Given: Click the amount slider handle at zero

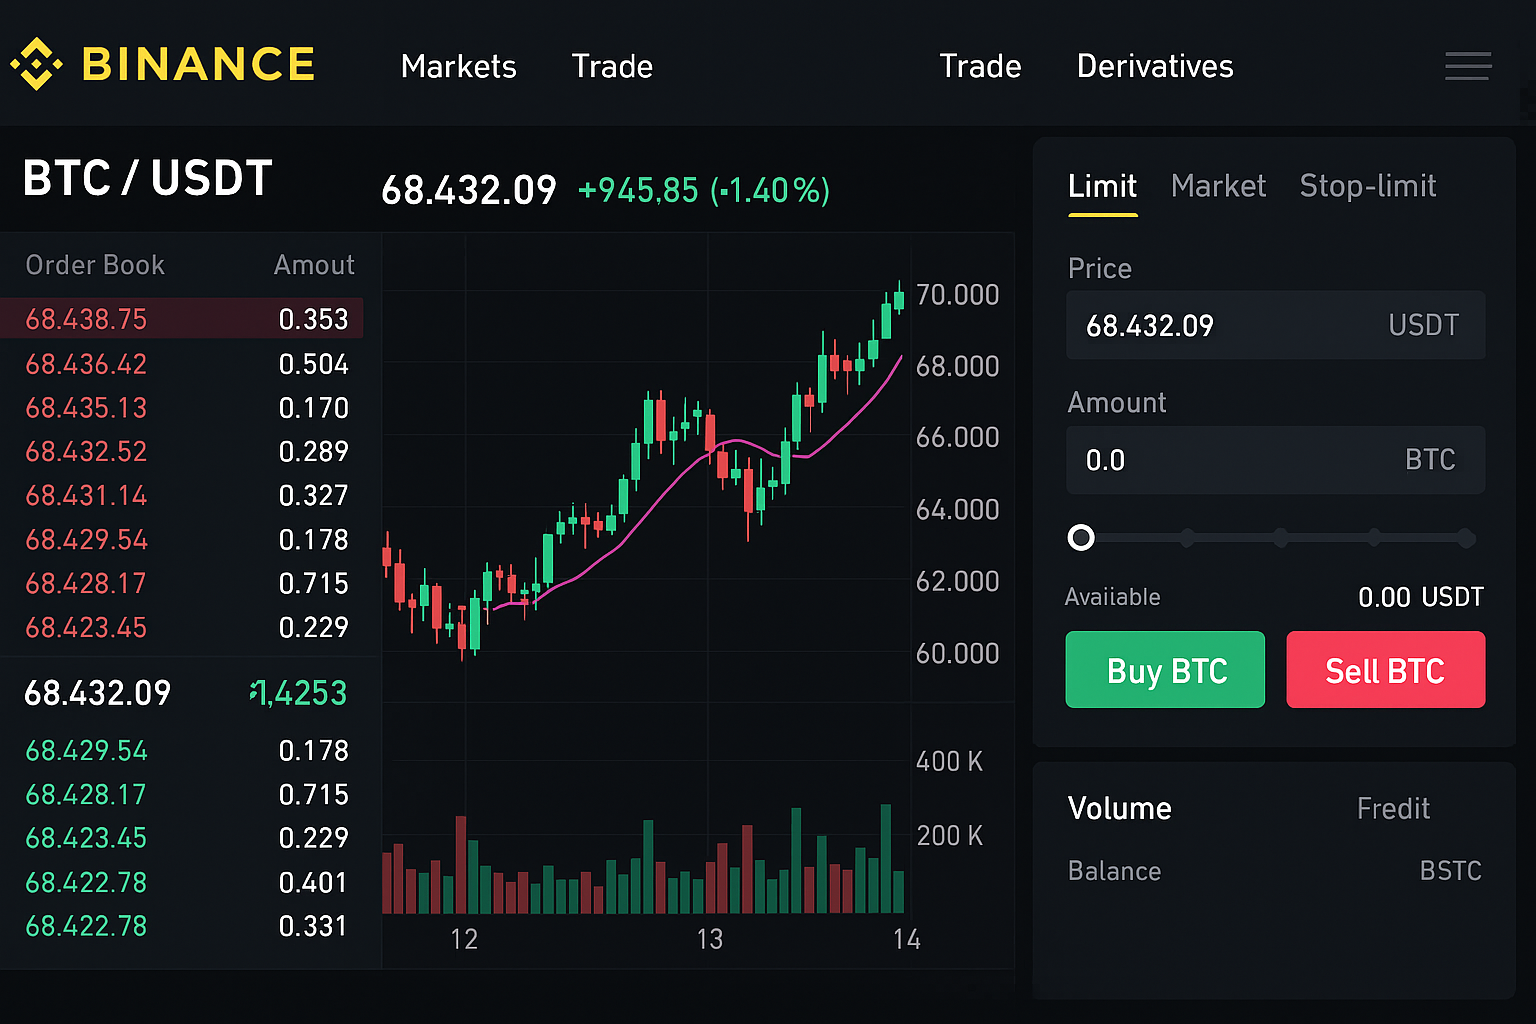Looking at the screenshot, I should pos(1081,538).
